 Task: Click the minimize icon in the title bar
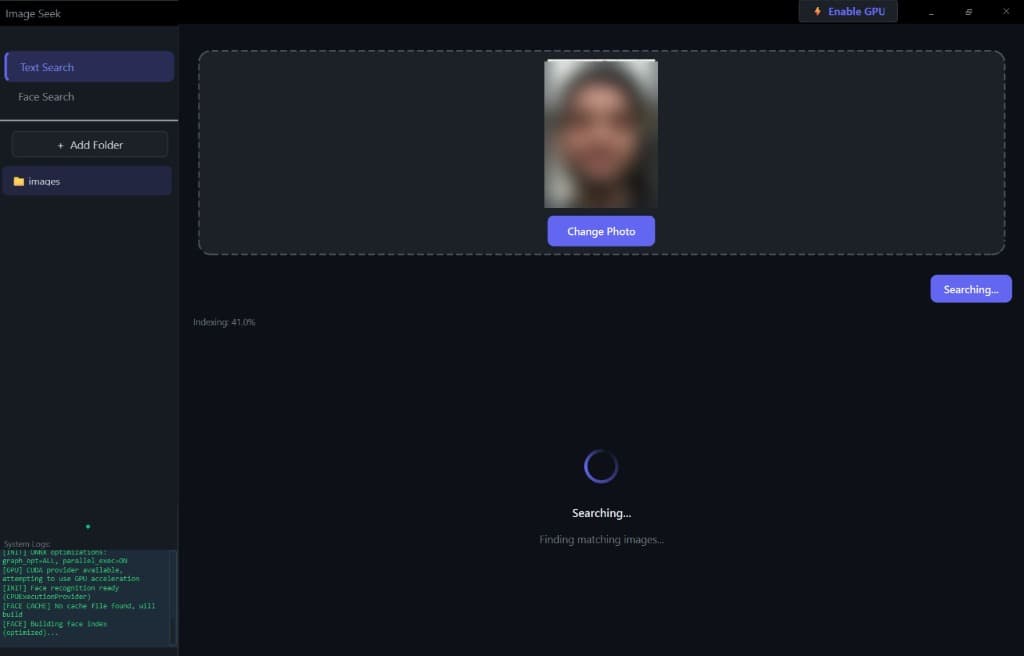pyautogui.click(x=932, y=11)
